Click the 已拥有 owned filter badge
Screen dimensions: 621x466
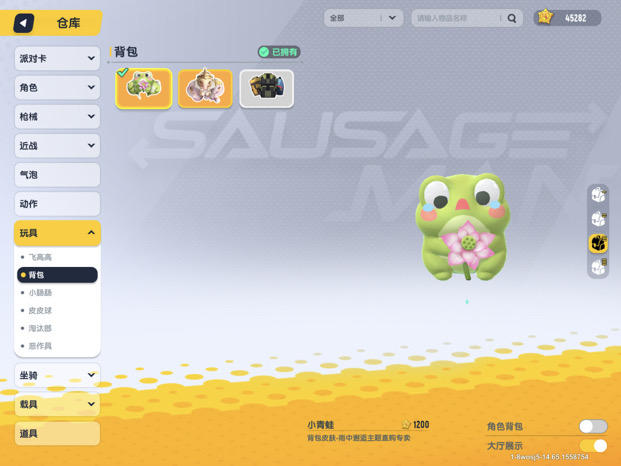279,52
